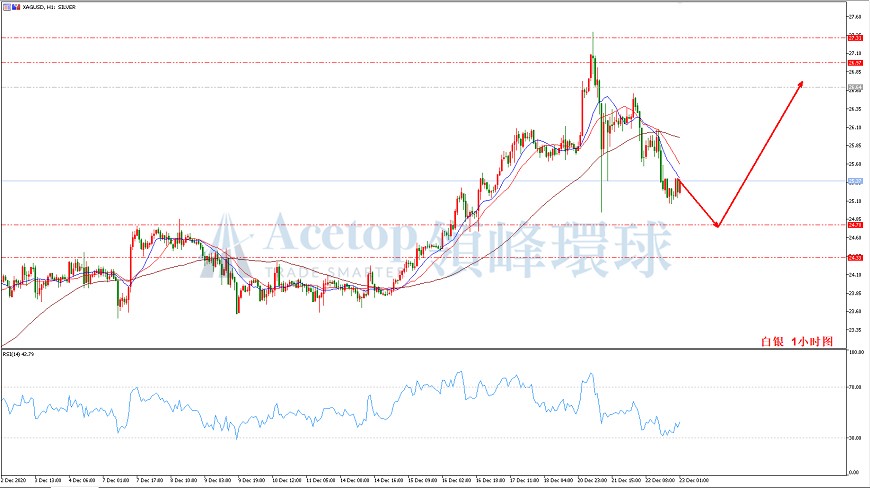
Task: Click the chart window grid icon beside XAGUSD
Action: tap(6, 7)
